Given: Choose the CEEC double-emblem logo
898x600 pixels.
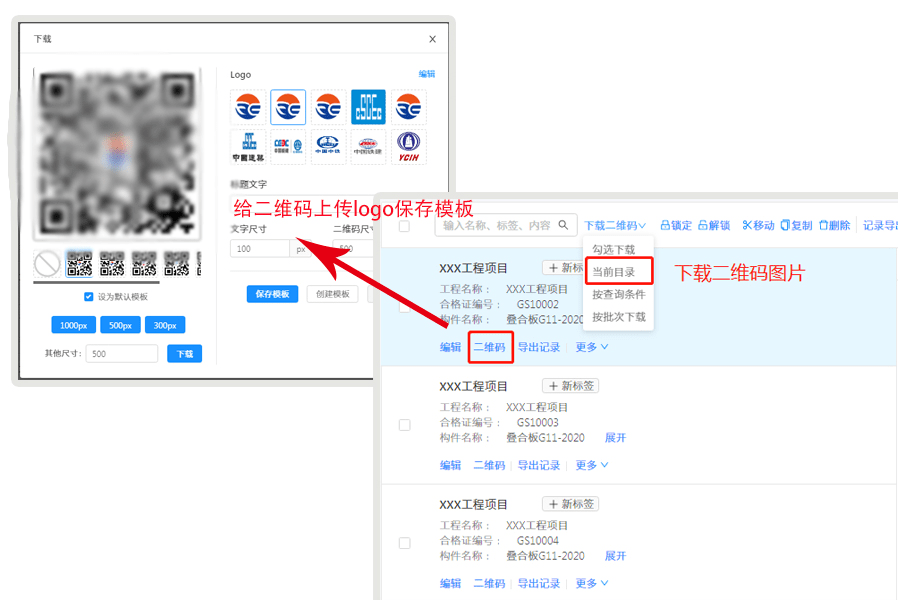Looking at the screenshot, I should click(x=288, y=147).
